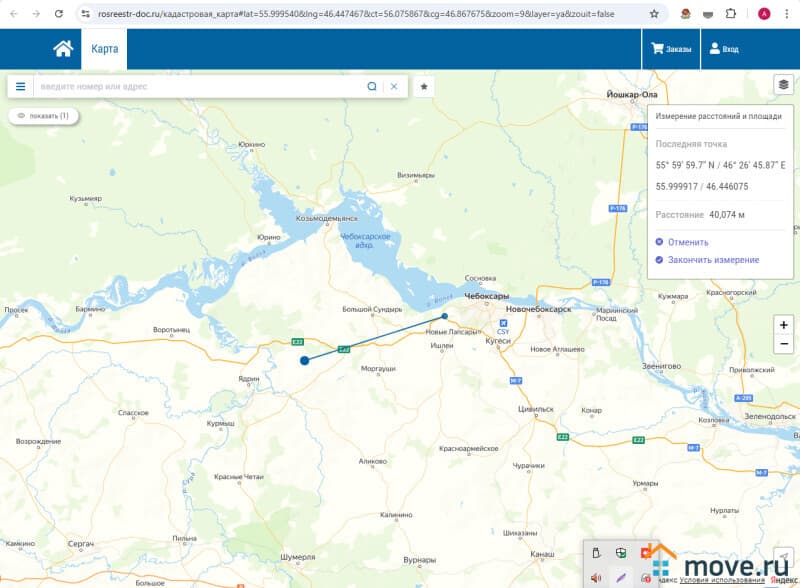Zoom out the map with minus button

pyautogui.click(x=783, y=344)
